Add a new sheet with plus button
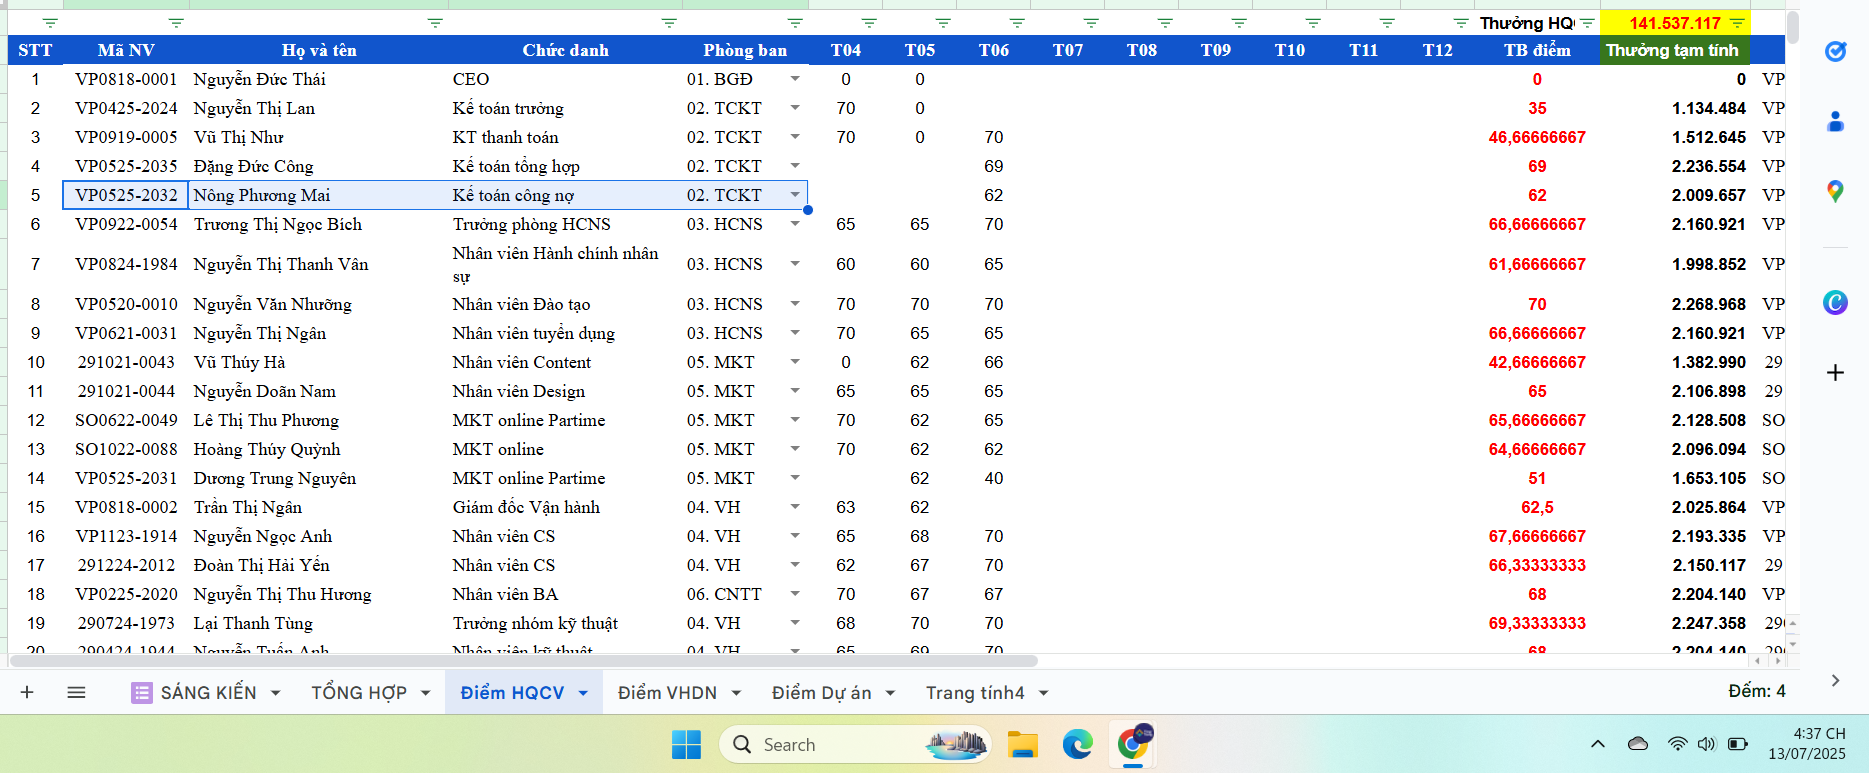Screen dimensions: 1869x773 click(x=27, y=692)
